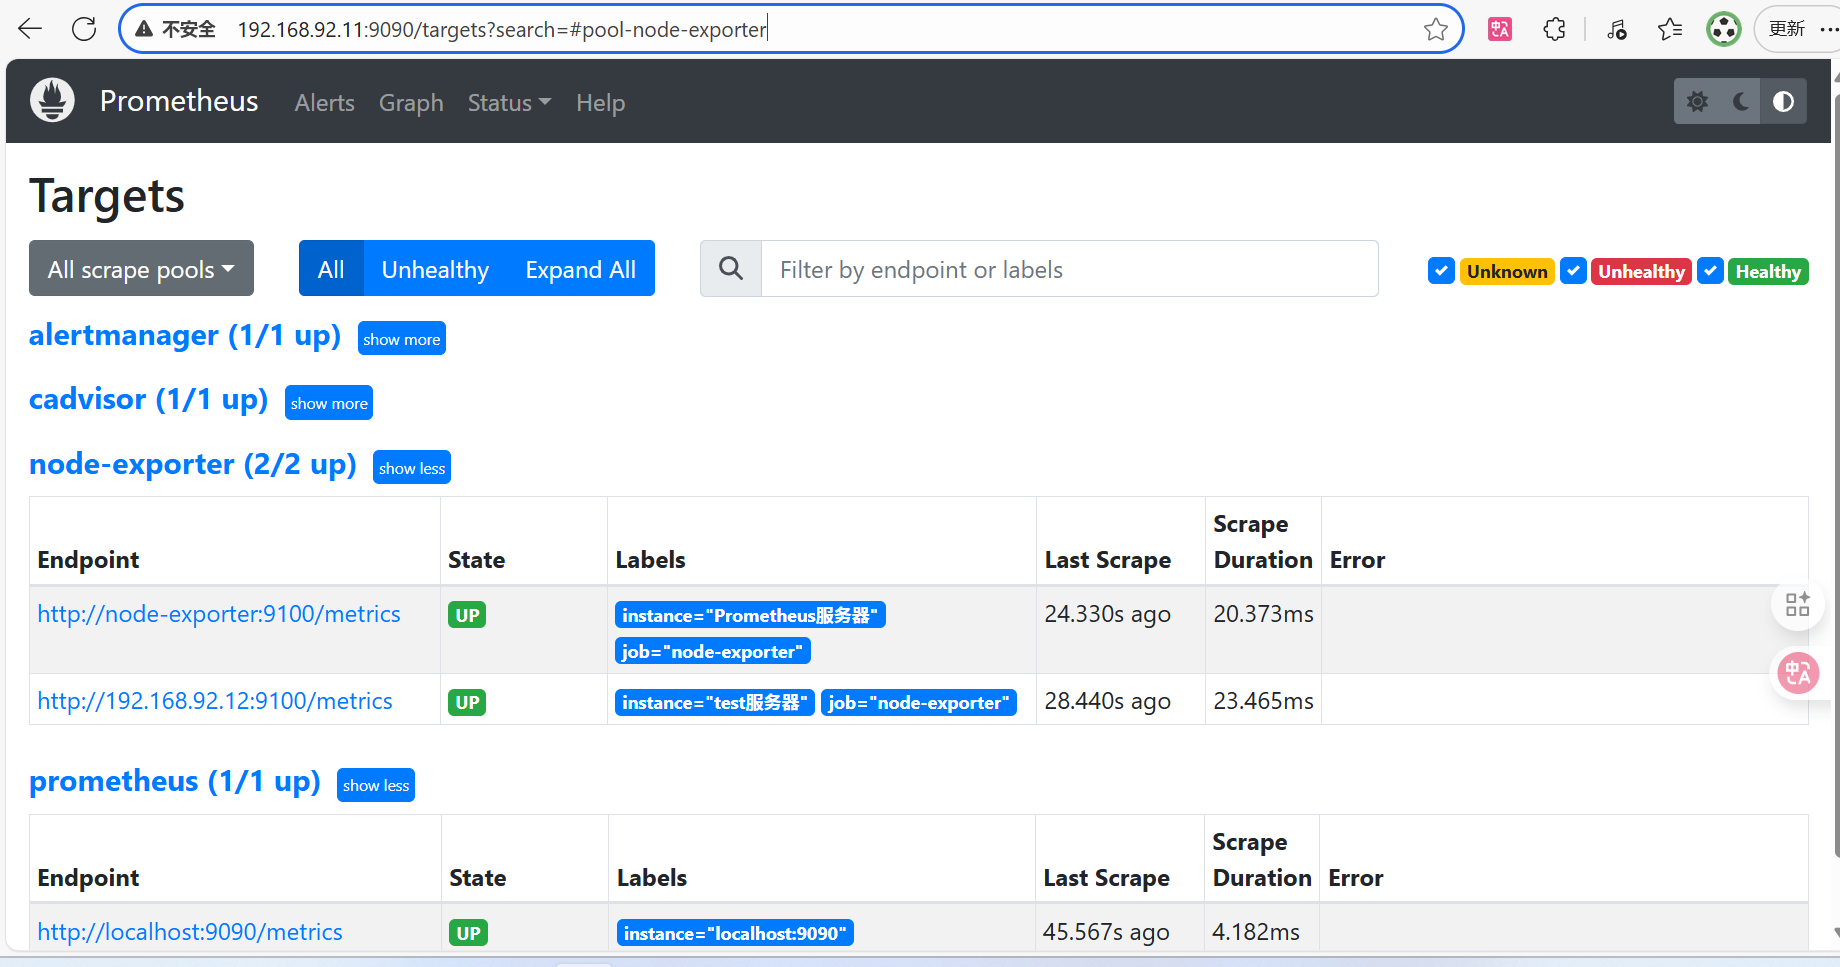Screen dimensions: 1840x967
Task: Open the insecure site warning icon
Action: tap(144, 29)
